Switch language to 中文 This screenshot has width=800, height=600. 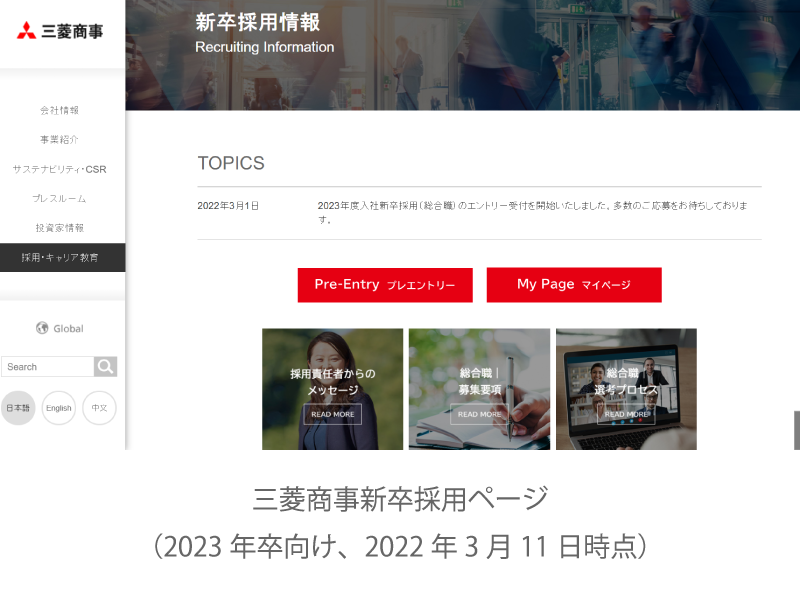pos(99,408)
